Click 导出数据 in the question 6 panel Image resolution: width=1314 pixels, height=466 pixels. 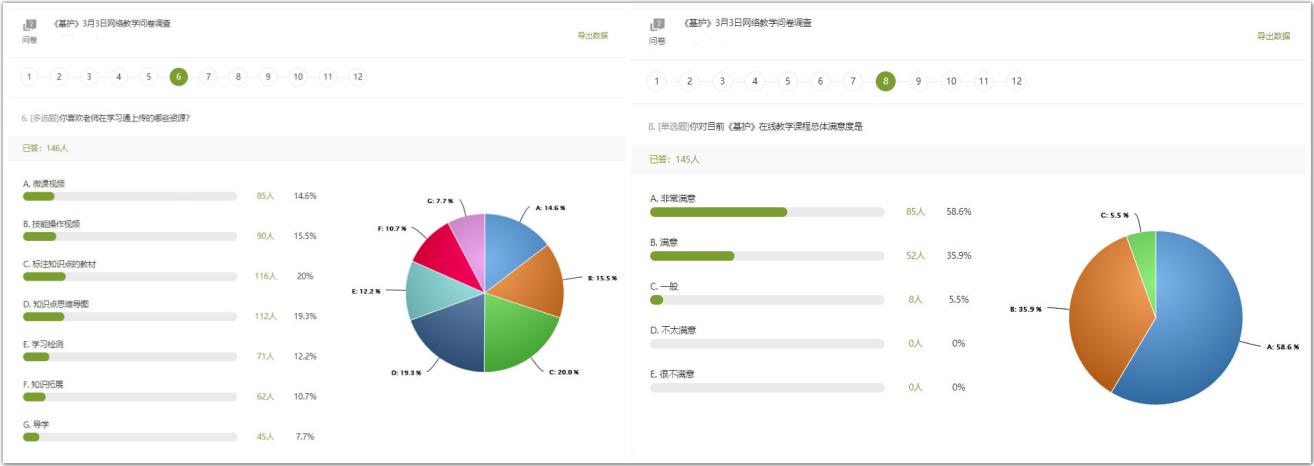click(x=592, y=35)
